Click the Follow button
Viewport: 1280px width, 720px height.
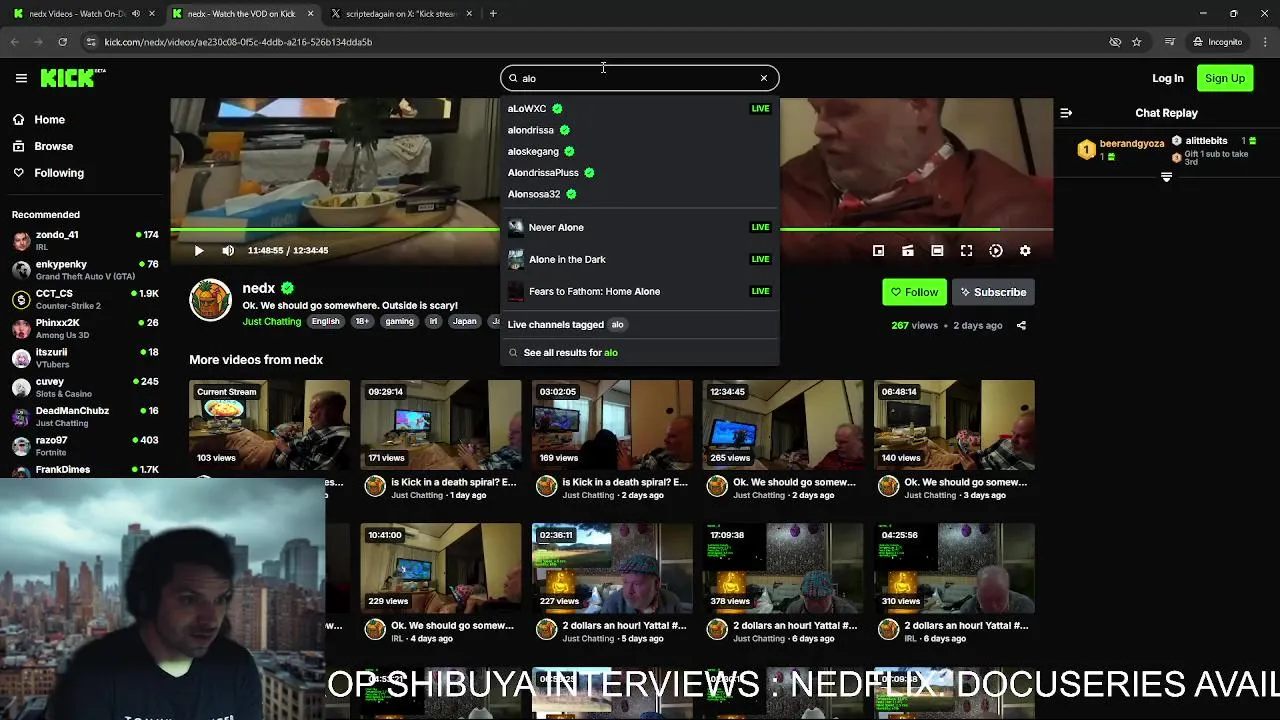click(x=914, y=292)
